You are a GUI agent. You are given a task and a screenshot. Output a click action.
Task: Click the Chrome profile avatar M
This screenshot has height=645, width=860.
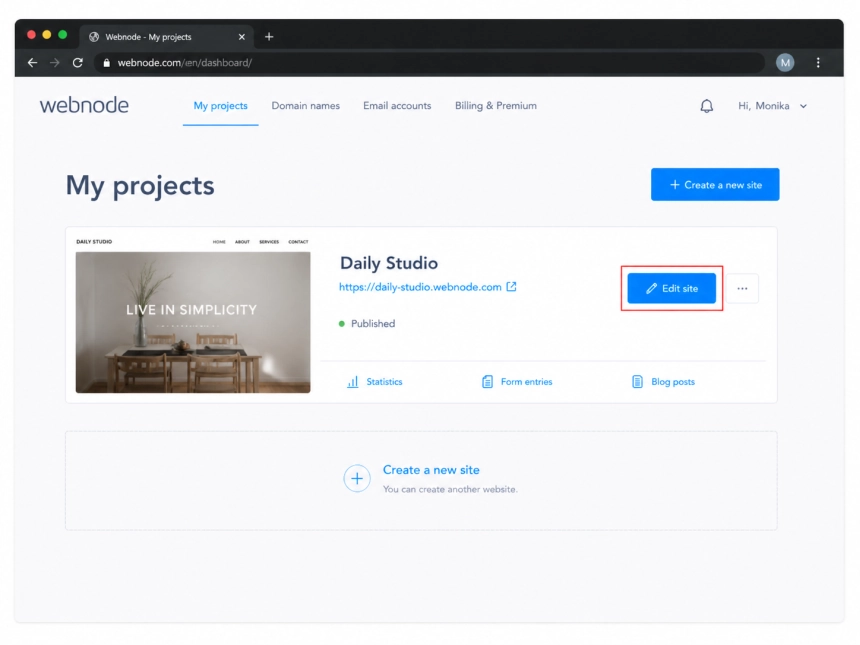785,63
